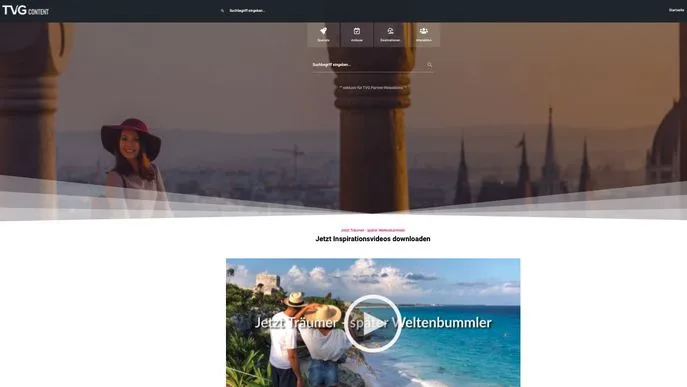
Task: Click heading 'Jetzt Inspirationsvideos downloaden'
Action: pyautogui.click(x=373, y=239)
